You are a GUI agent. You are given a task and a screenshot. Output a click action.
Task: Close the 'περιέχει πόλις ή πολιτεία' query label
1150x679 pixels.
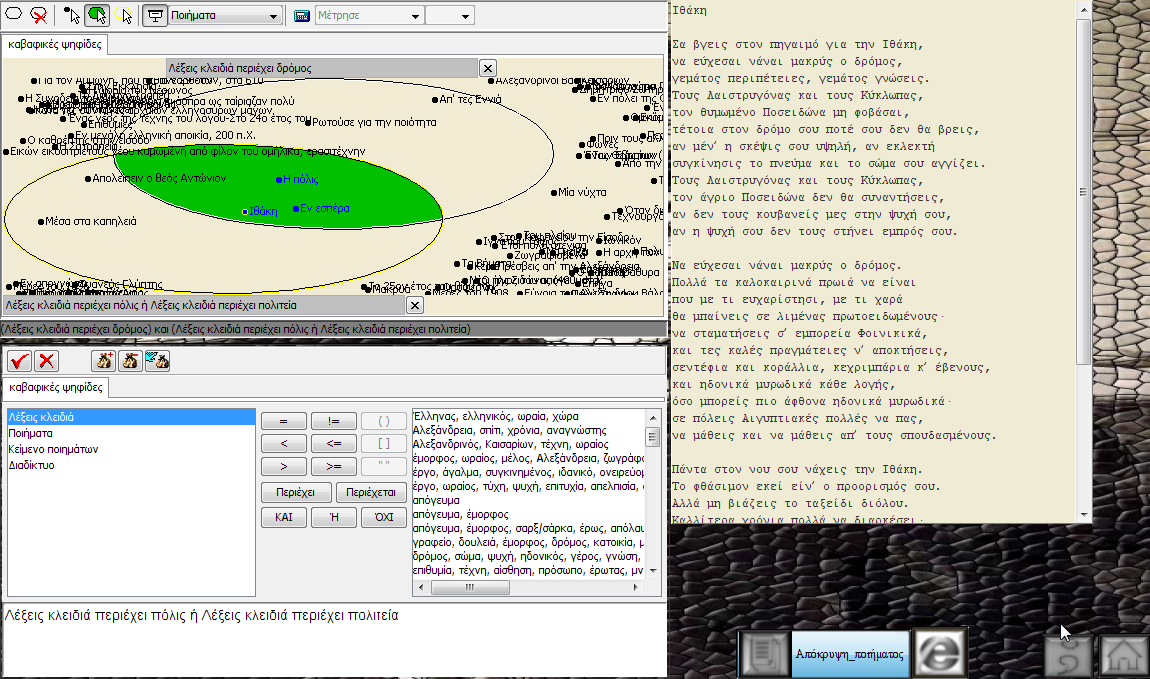pos(414,305)
